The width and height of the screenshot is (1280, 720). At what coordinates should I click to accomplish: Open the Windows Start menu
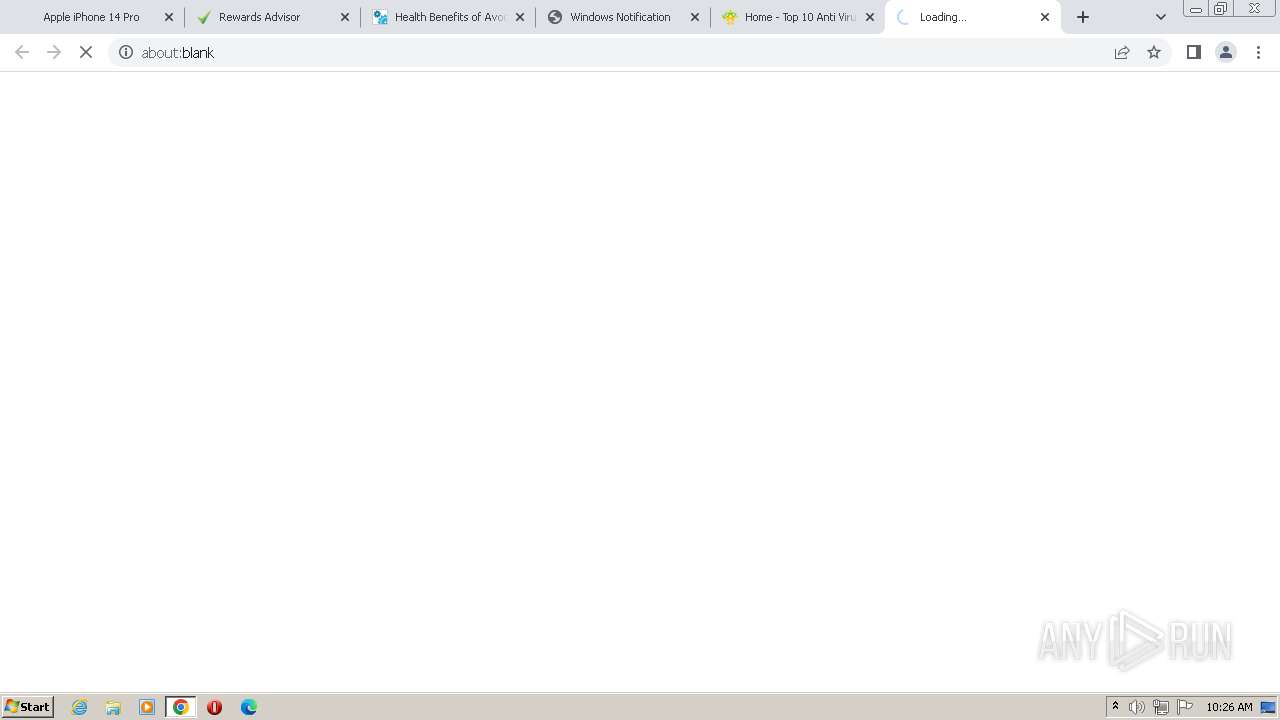click(27, 707)
